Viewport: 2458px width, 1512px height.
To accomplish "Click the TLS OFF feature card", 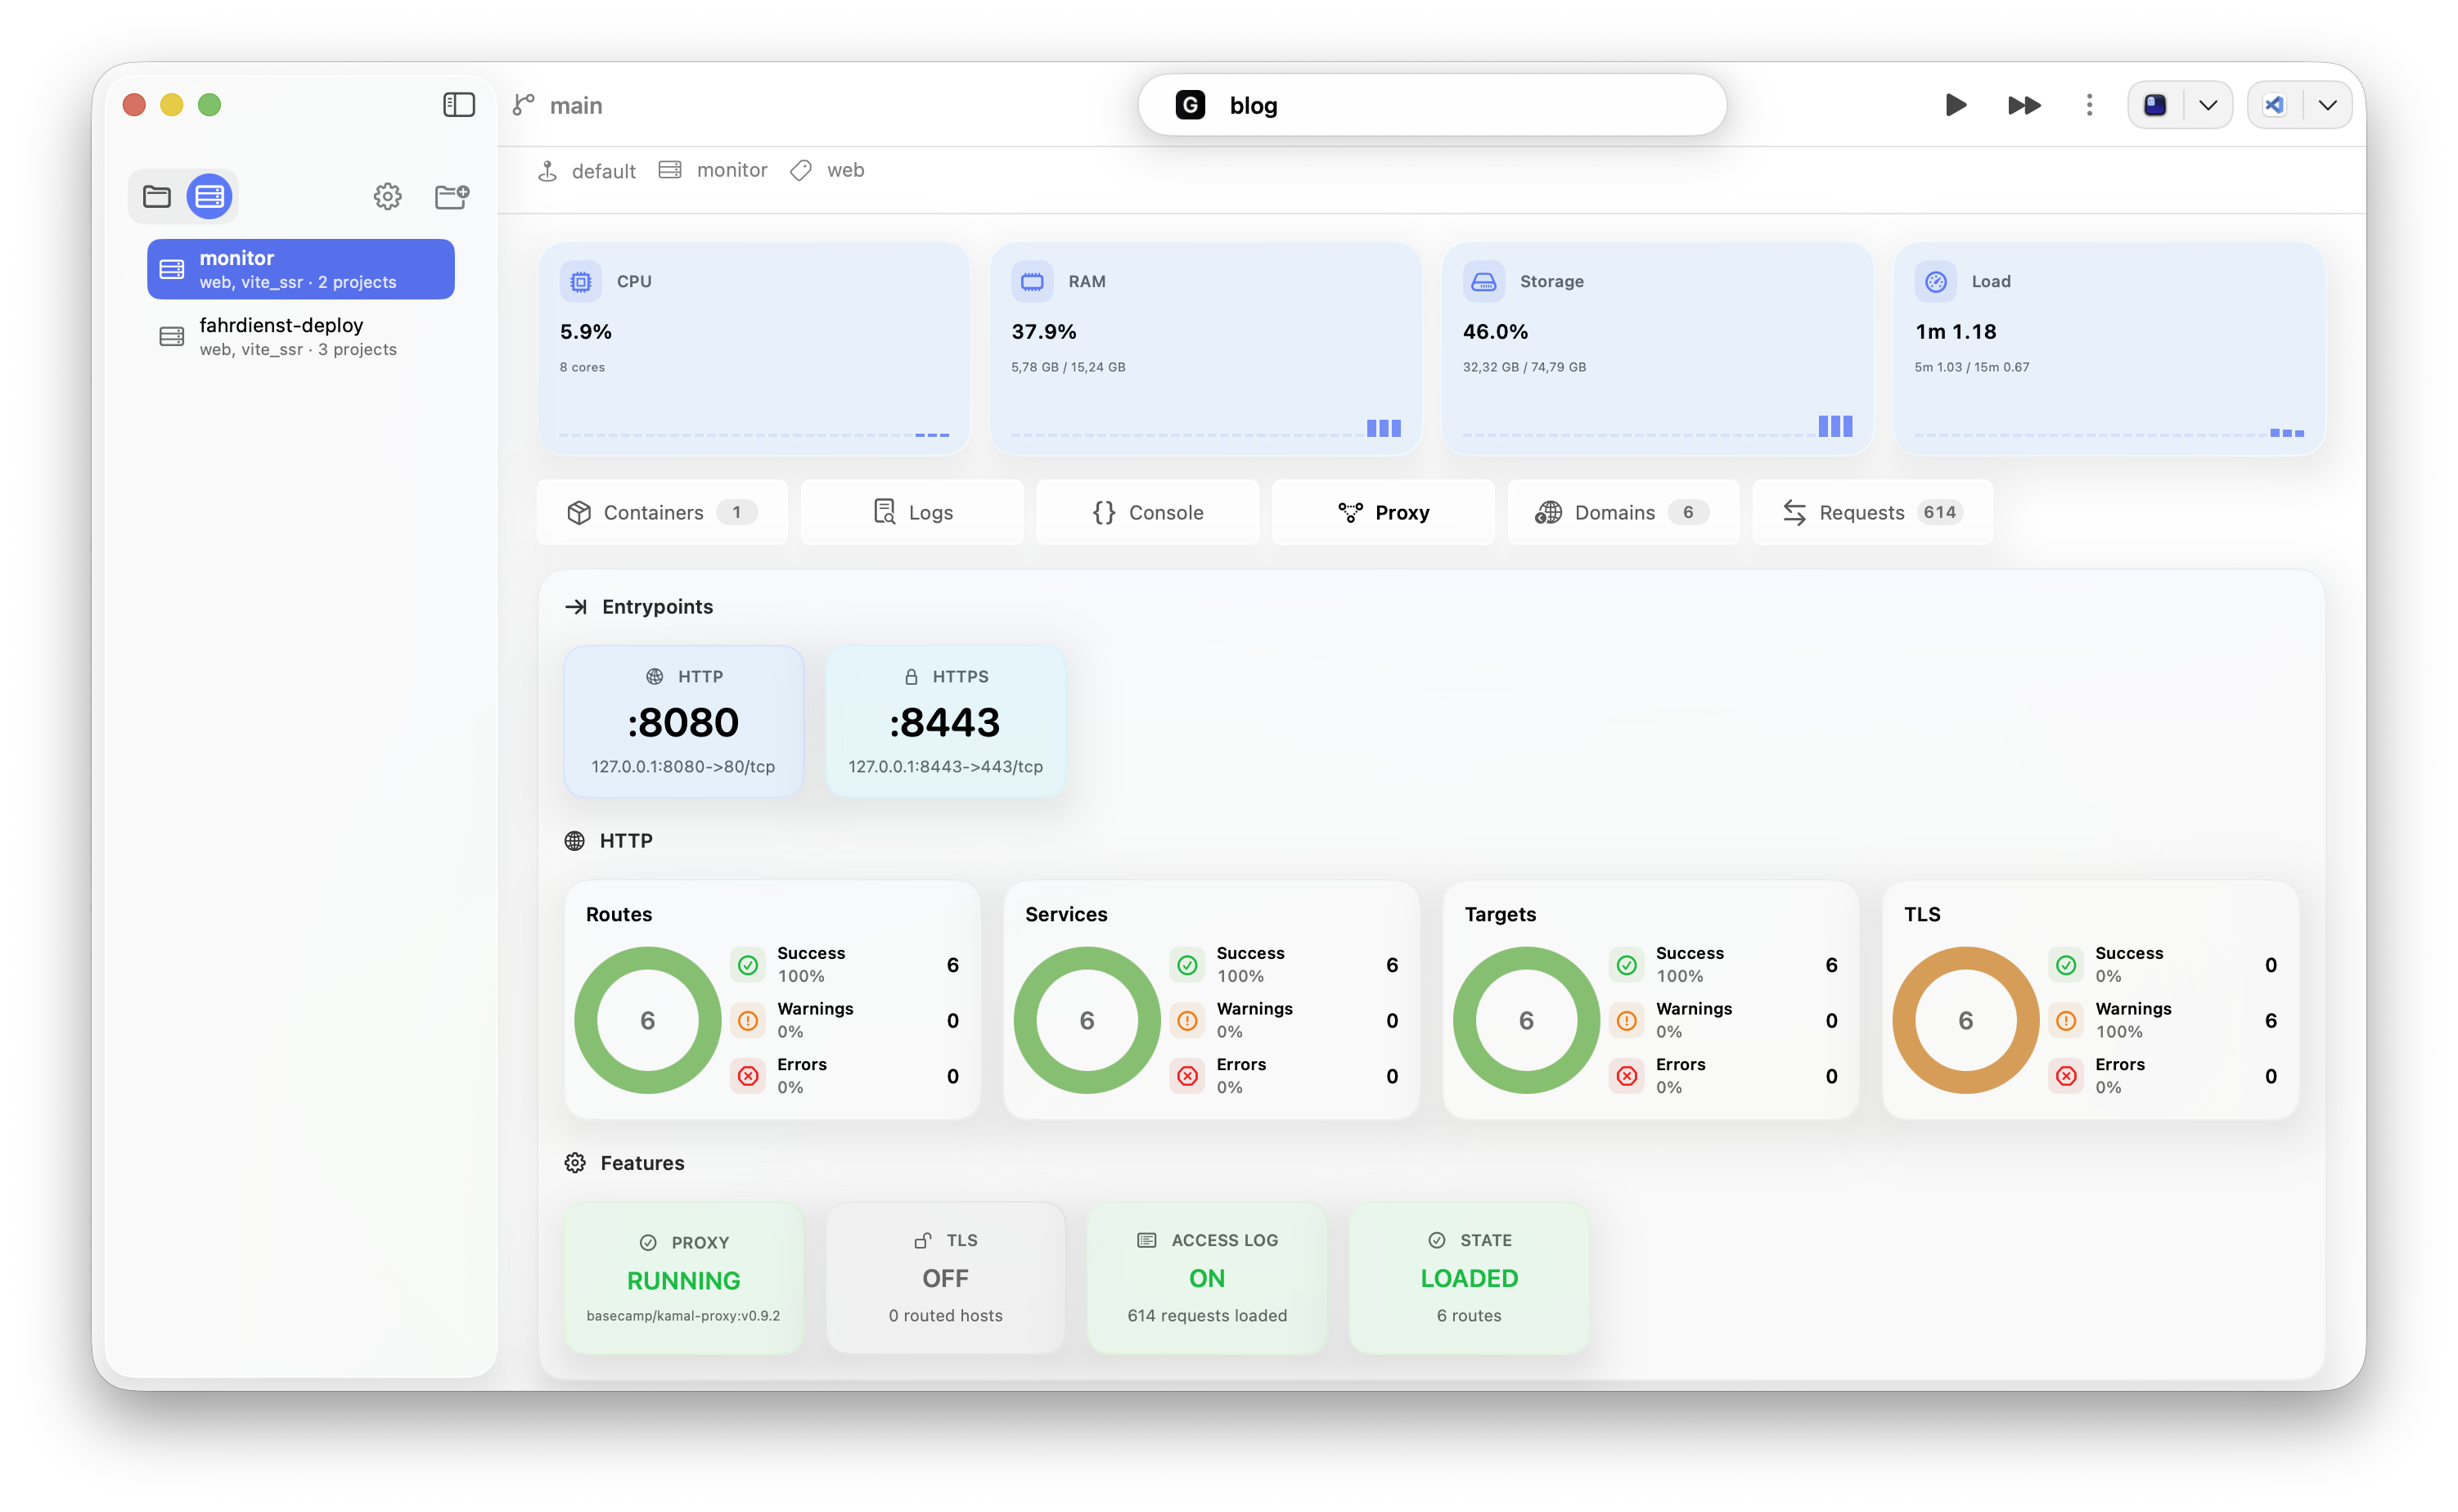I will (946, 1278).
